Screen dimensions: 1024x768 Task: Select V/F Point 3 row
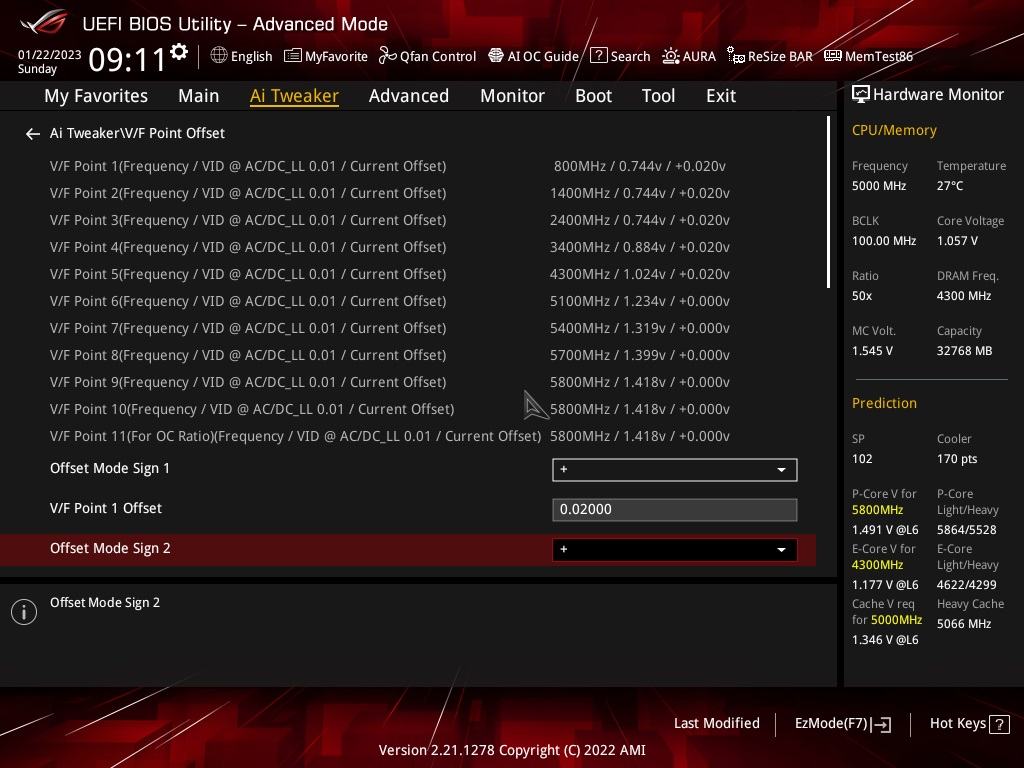[408, 220]
